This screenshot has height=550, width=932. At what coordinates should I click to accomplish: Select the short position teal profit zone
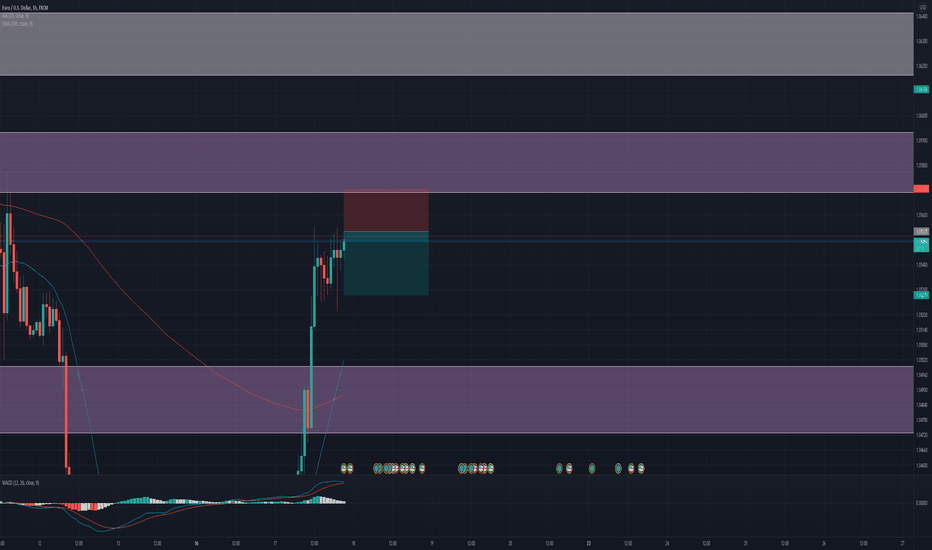click(386, 263)
